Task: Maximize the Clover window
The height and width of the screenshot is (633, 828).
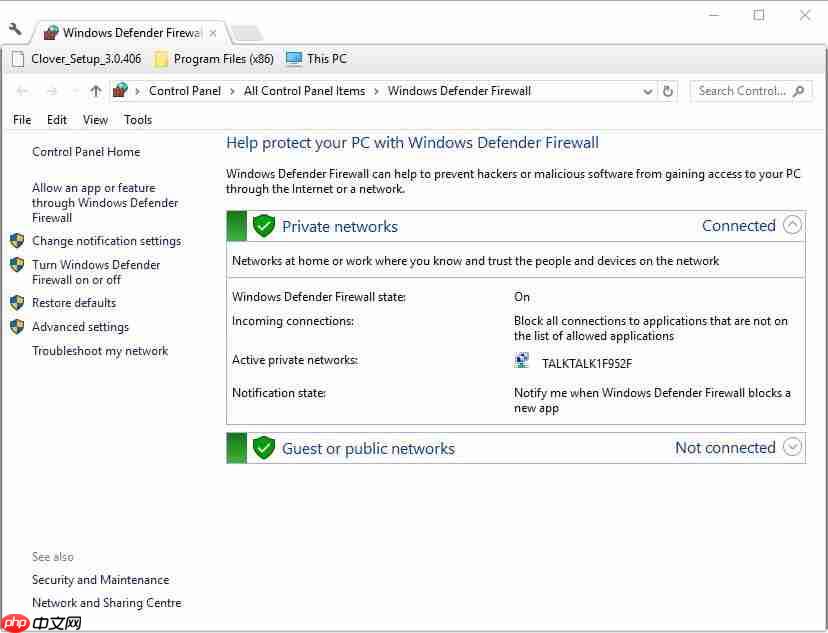Action: tap(759, 15)
